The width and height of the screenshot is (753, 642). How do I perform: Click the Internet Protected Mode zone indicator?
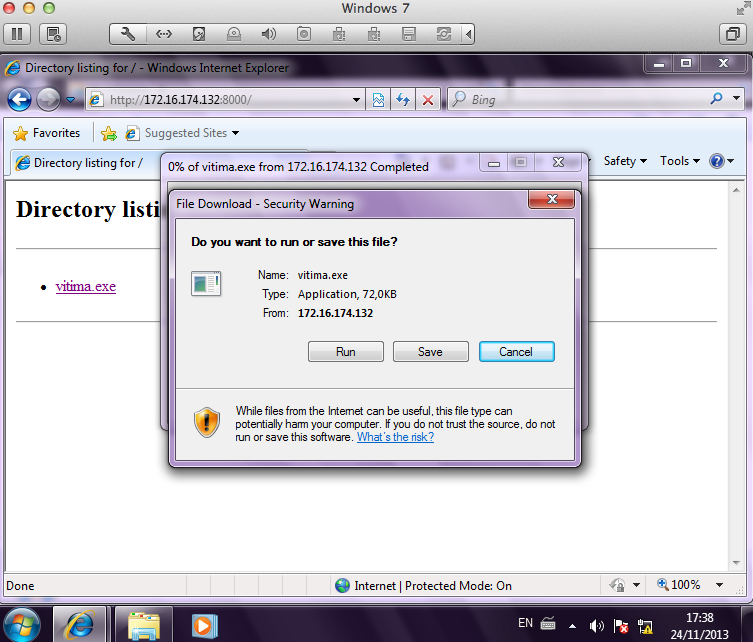(x=424, y=586)
